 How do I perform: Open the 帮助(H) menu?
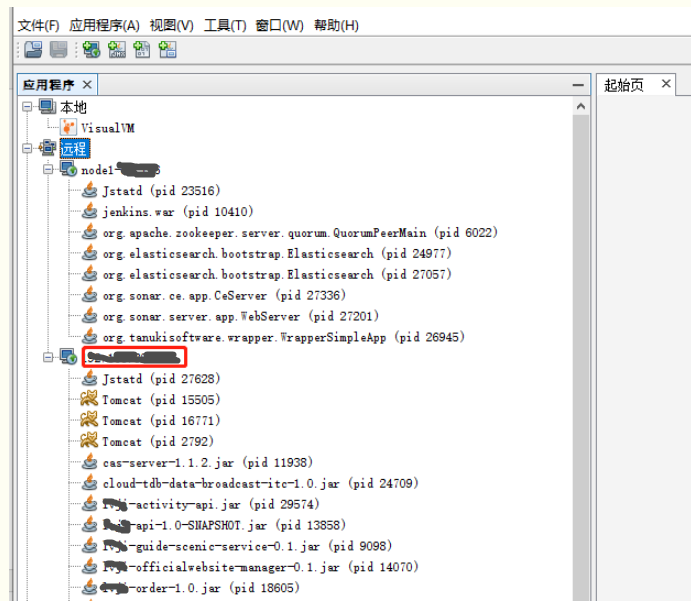(336, 26)
